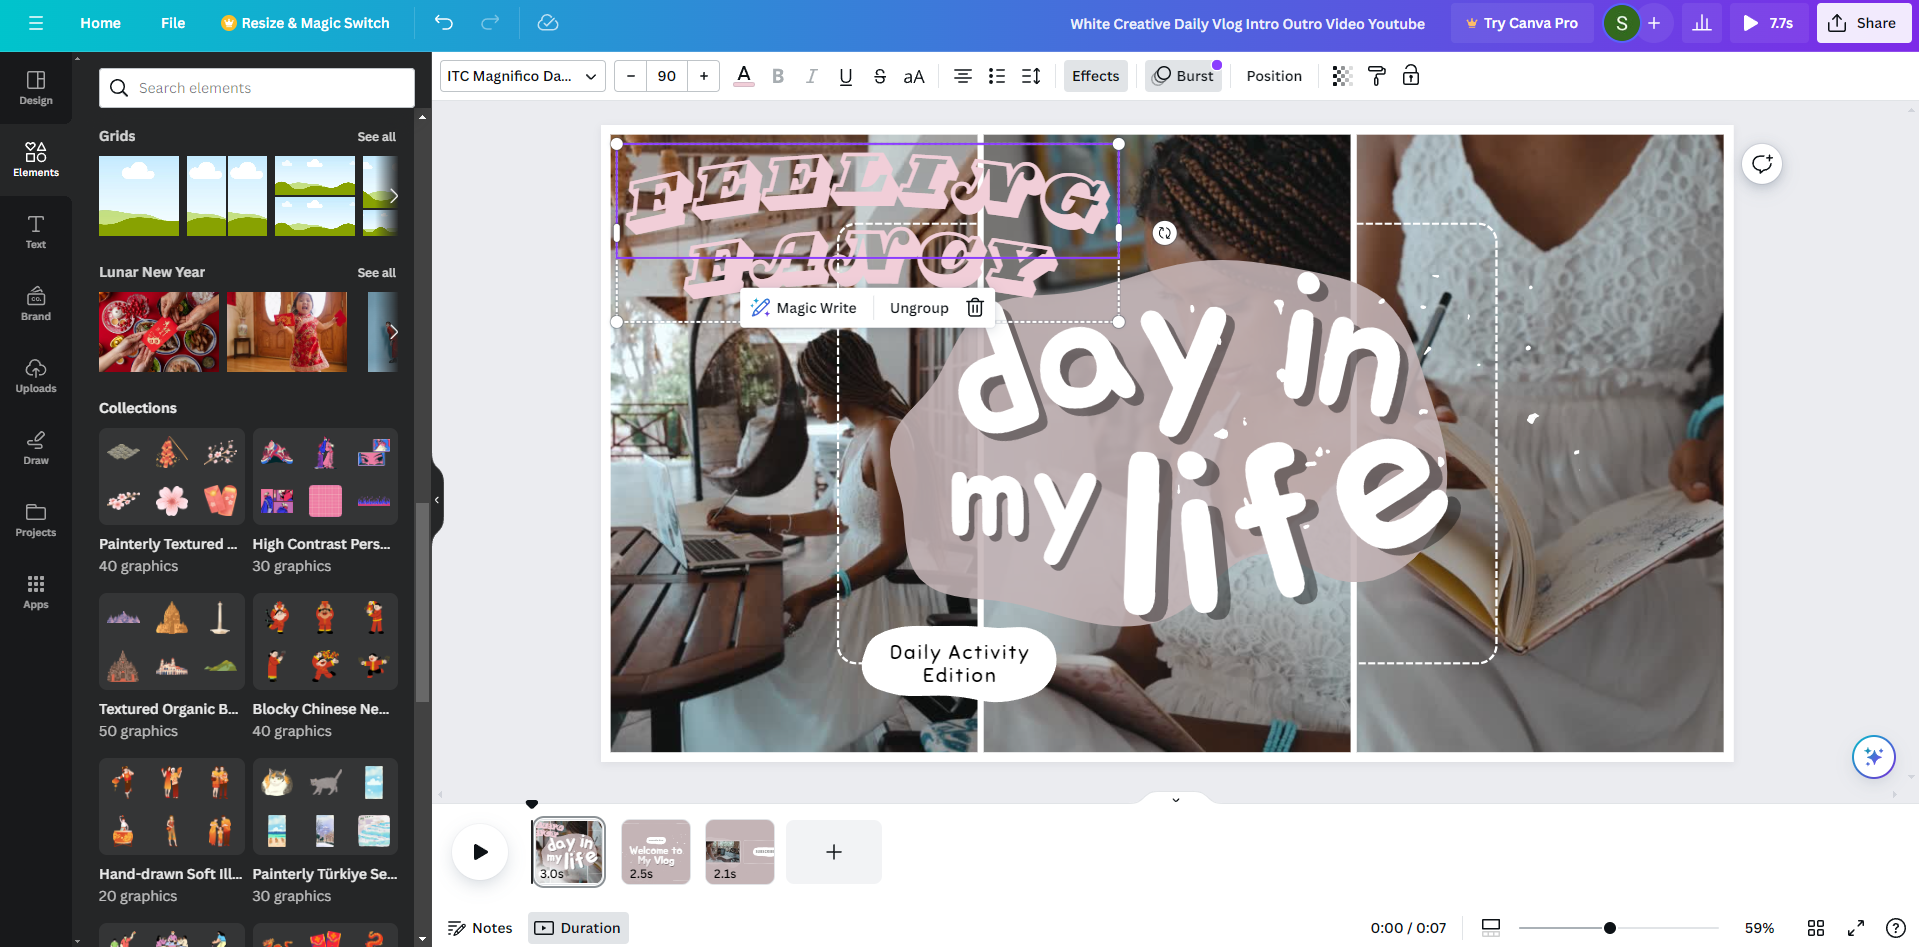The width and height of the screenshot is (1919, 947).
Task: Add a collaborator with plus icon
Action: [x=1655, y=23]
